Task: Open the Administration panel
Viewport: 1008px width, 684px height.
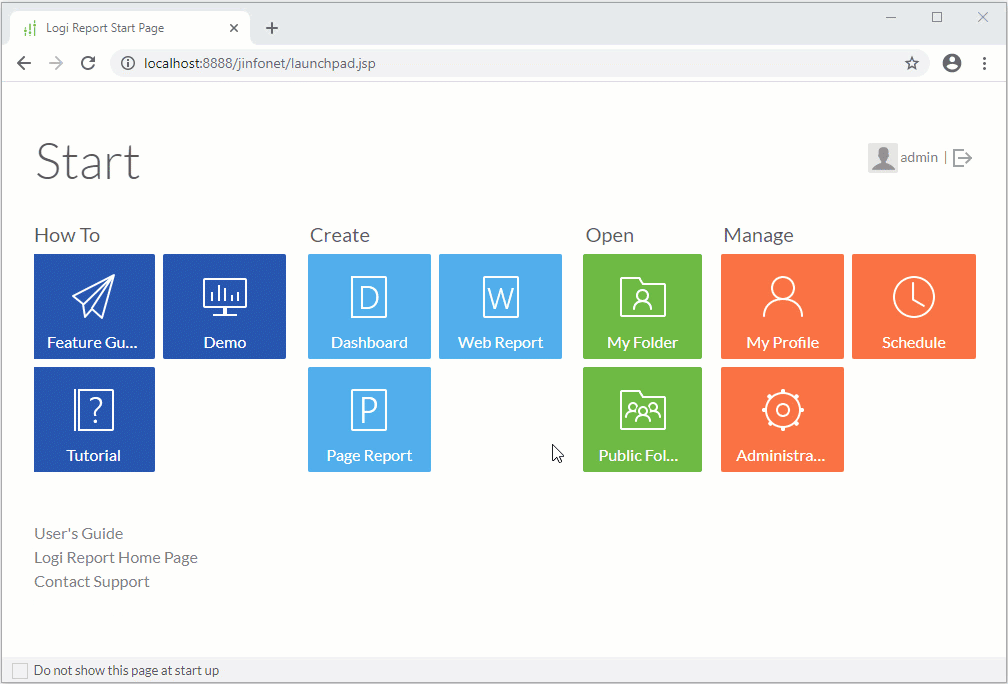Action: [x=782, y=419]
